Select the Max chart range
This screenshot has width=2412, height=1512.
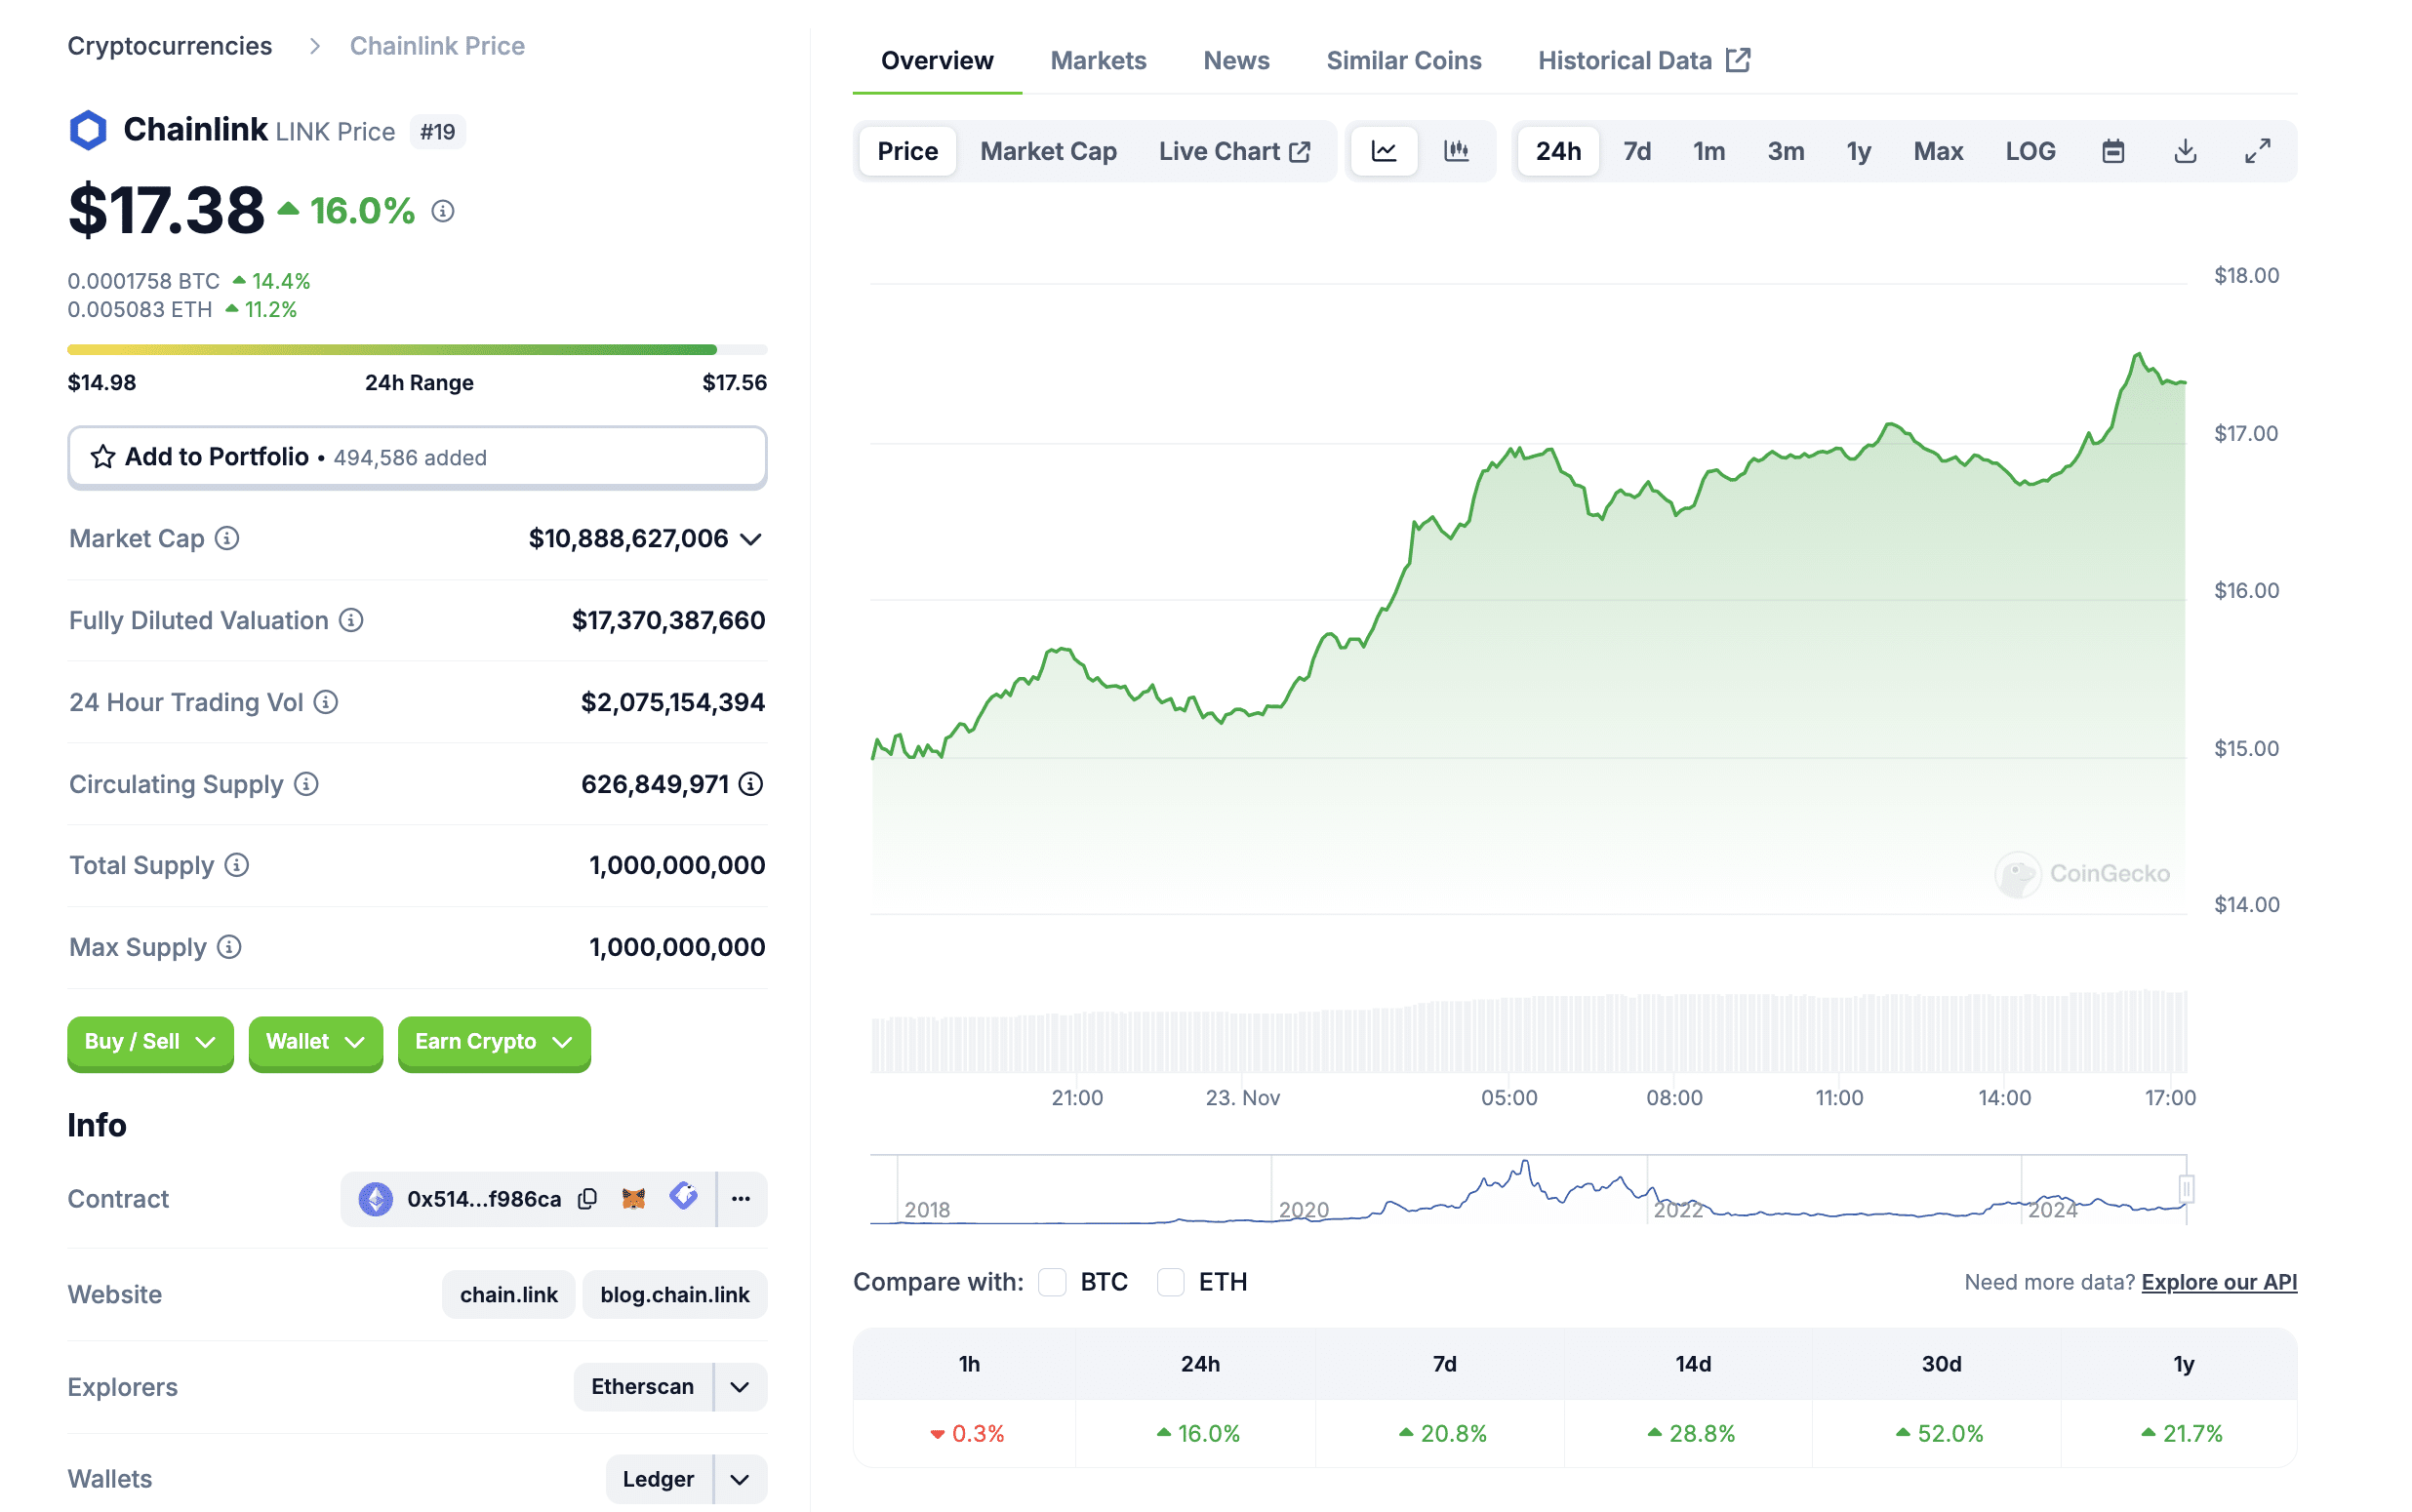click(x=1938, y=151)
